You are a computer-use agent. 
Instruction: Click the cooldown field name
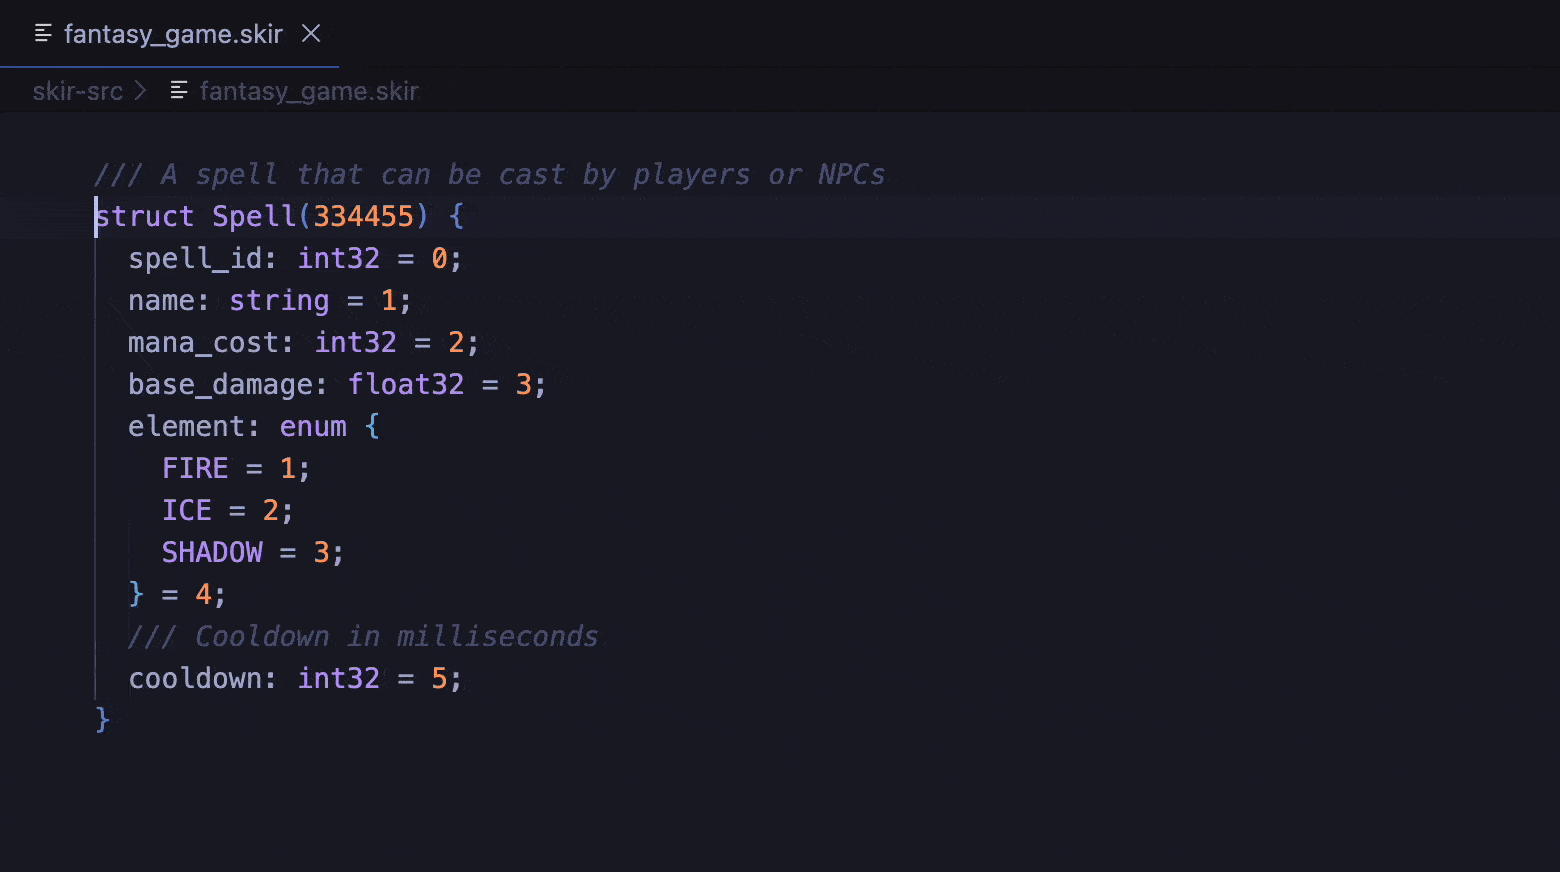[195, 679]
